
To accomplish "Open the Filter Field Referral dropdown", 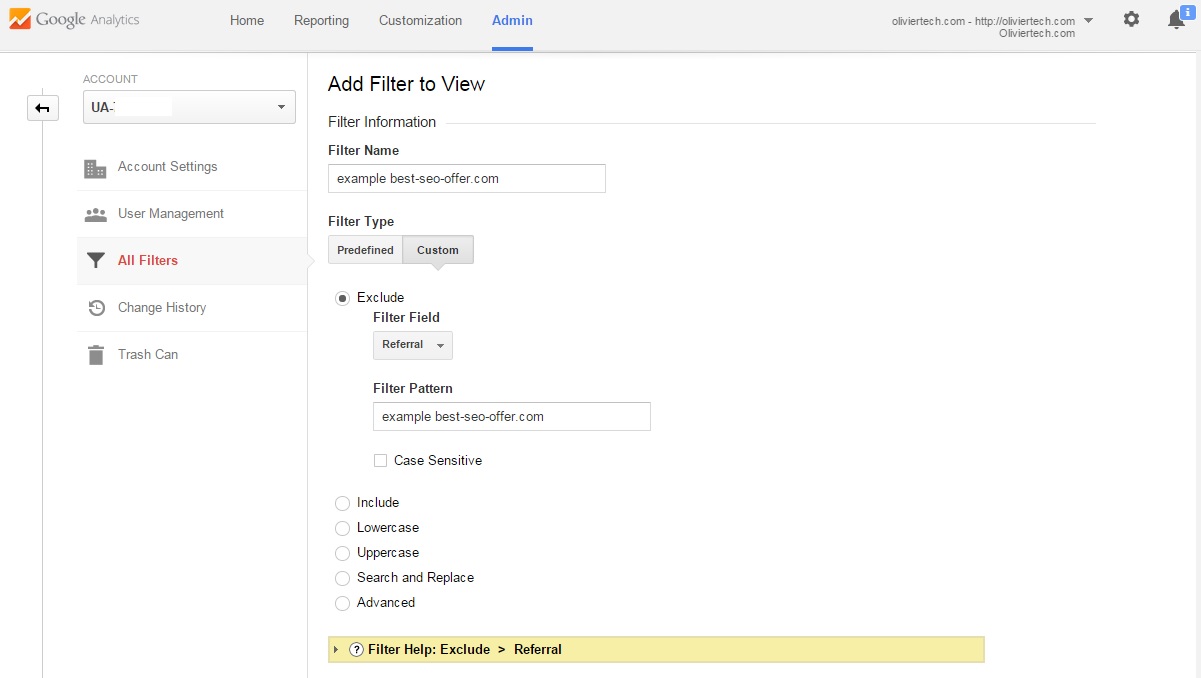I will [412, 345].
